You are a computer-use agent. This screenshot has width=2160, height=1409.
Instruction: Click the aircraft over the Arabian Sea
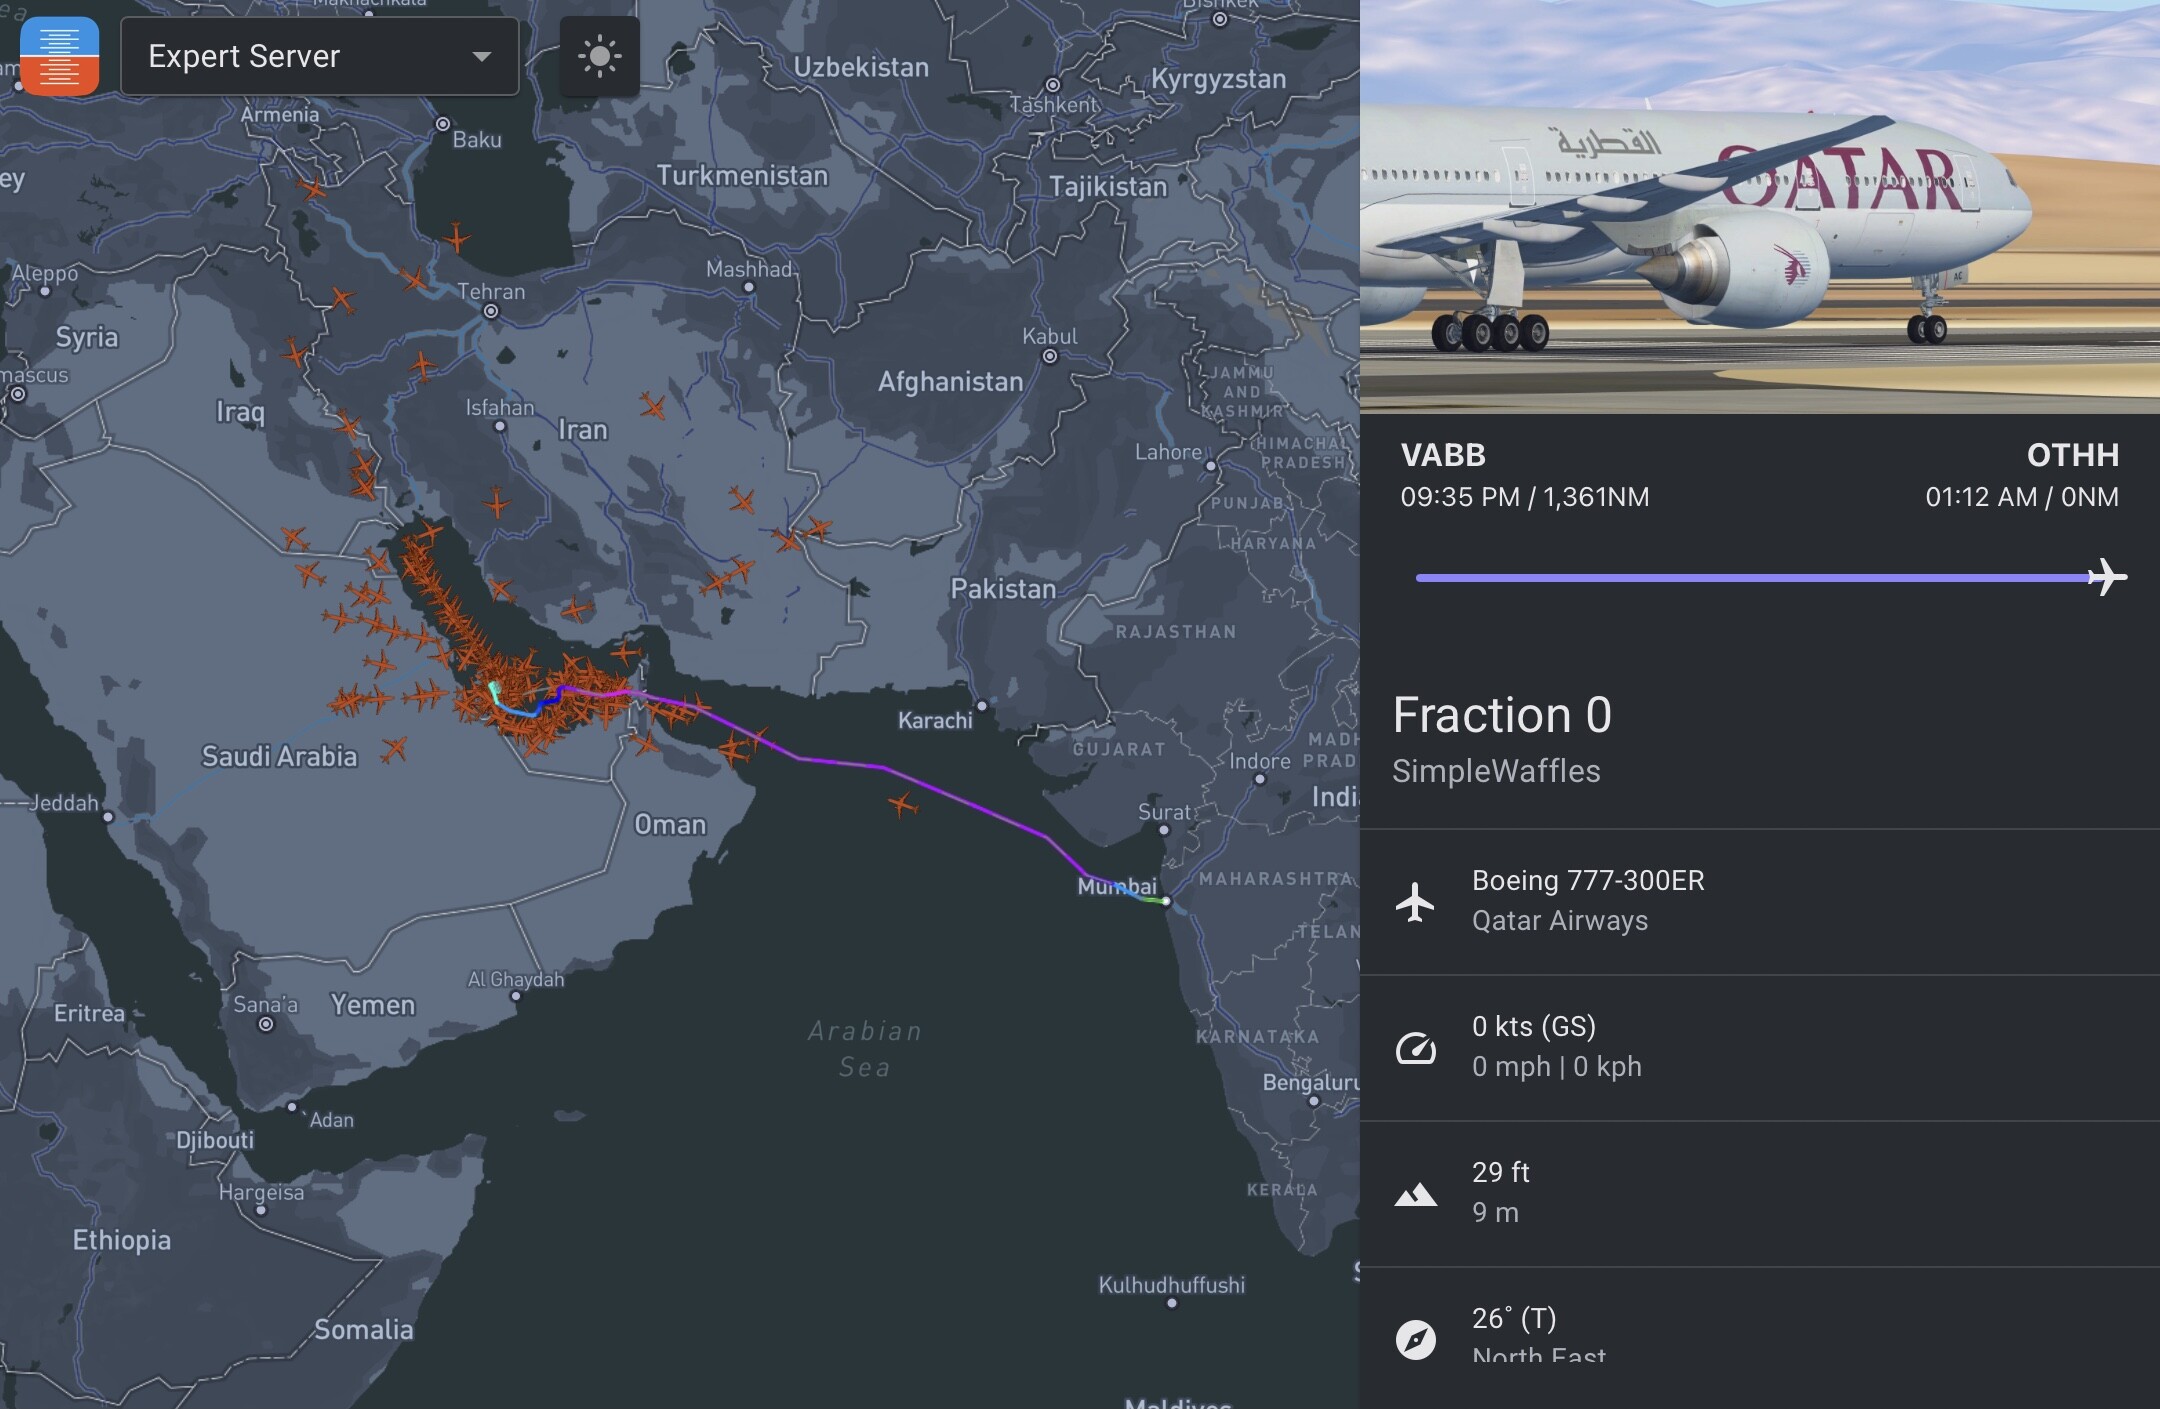click(x=903, y=803)
